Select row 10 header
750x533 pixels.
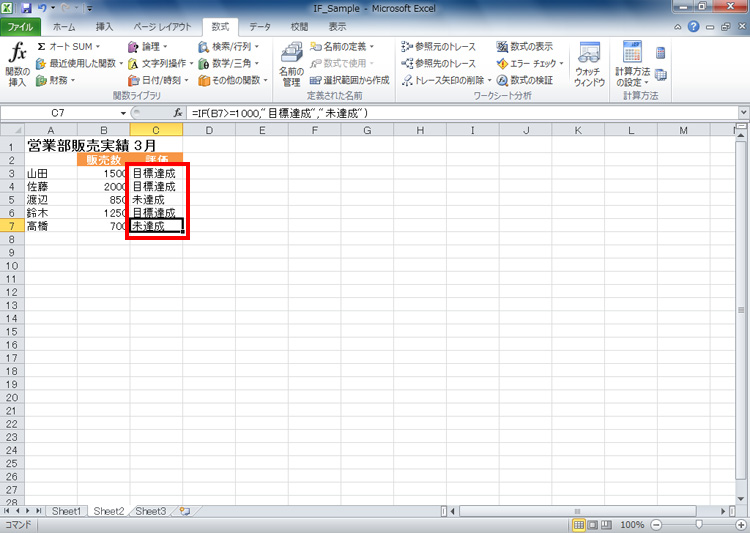pos(12,266)
